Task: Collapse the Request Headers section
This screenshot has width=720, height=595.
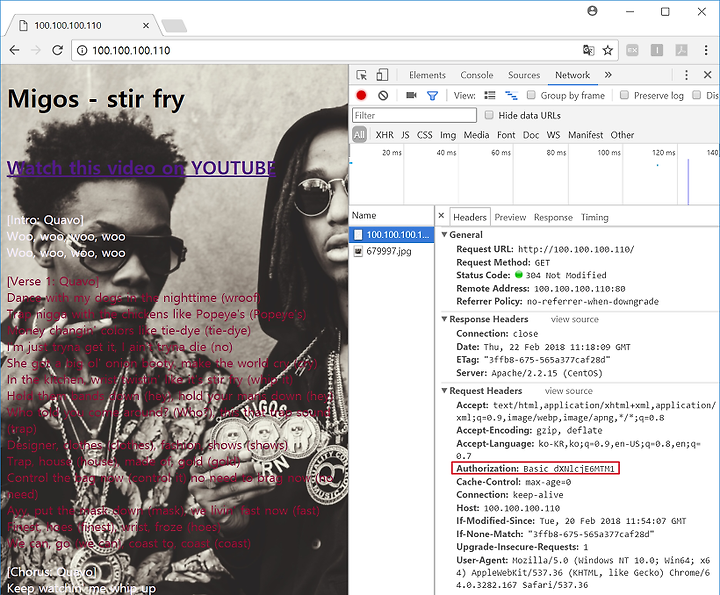Action: [x=444, y=391]
